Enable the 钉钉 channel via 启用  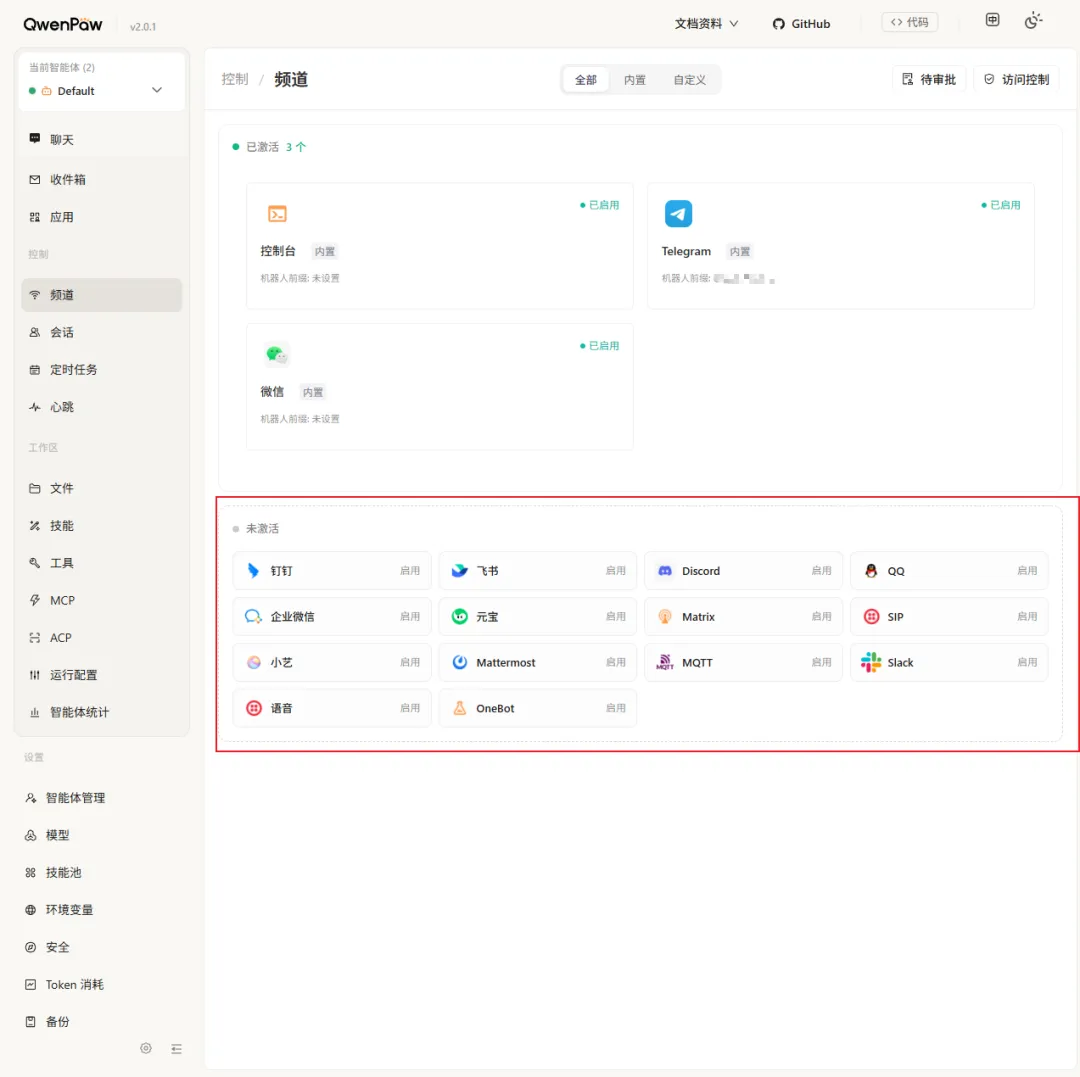coord(410,570)
